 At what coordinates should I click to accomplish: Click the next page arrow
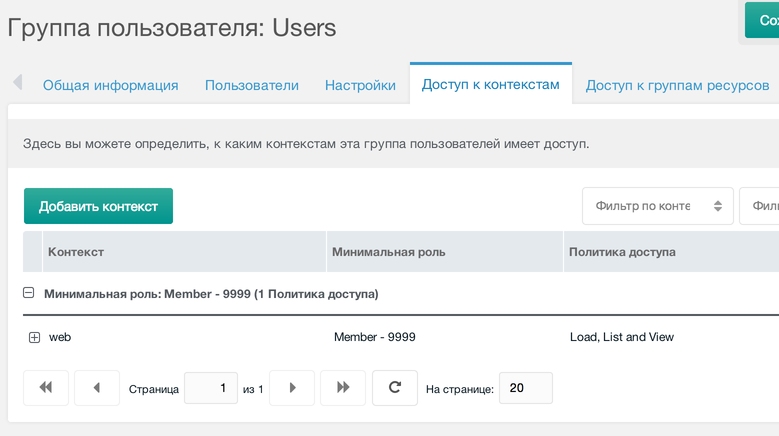(x=291, y=388)
